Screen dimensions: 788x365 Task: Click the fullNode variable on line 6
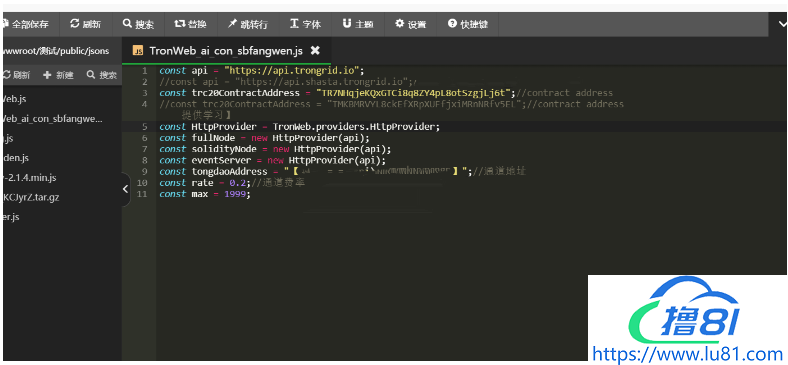click(213, 138)
